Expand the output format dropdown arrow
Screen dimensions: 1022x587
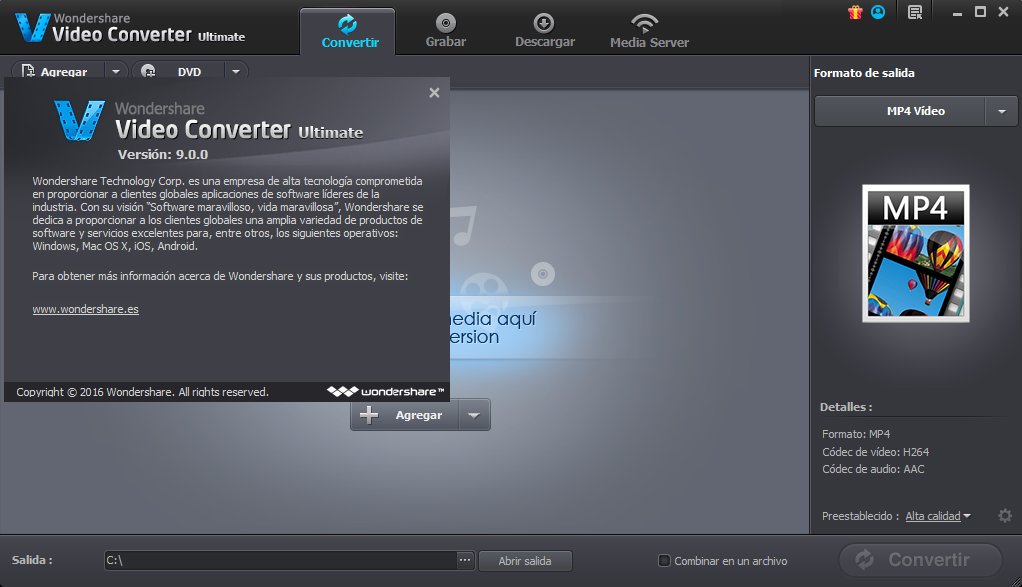tap(1002, 111)
